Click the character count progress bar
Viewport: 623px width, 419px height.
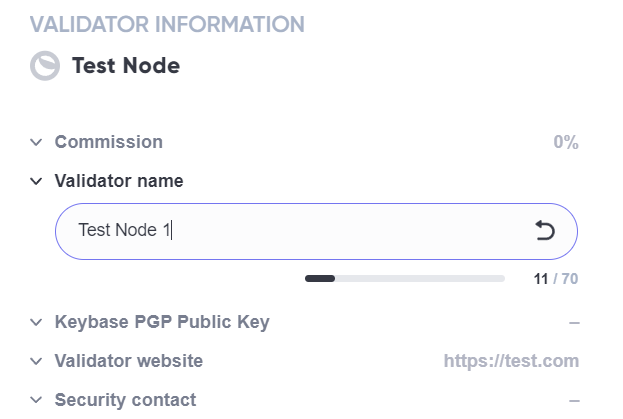(x=404, y=278)
